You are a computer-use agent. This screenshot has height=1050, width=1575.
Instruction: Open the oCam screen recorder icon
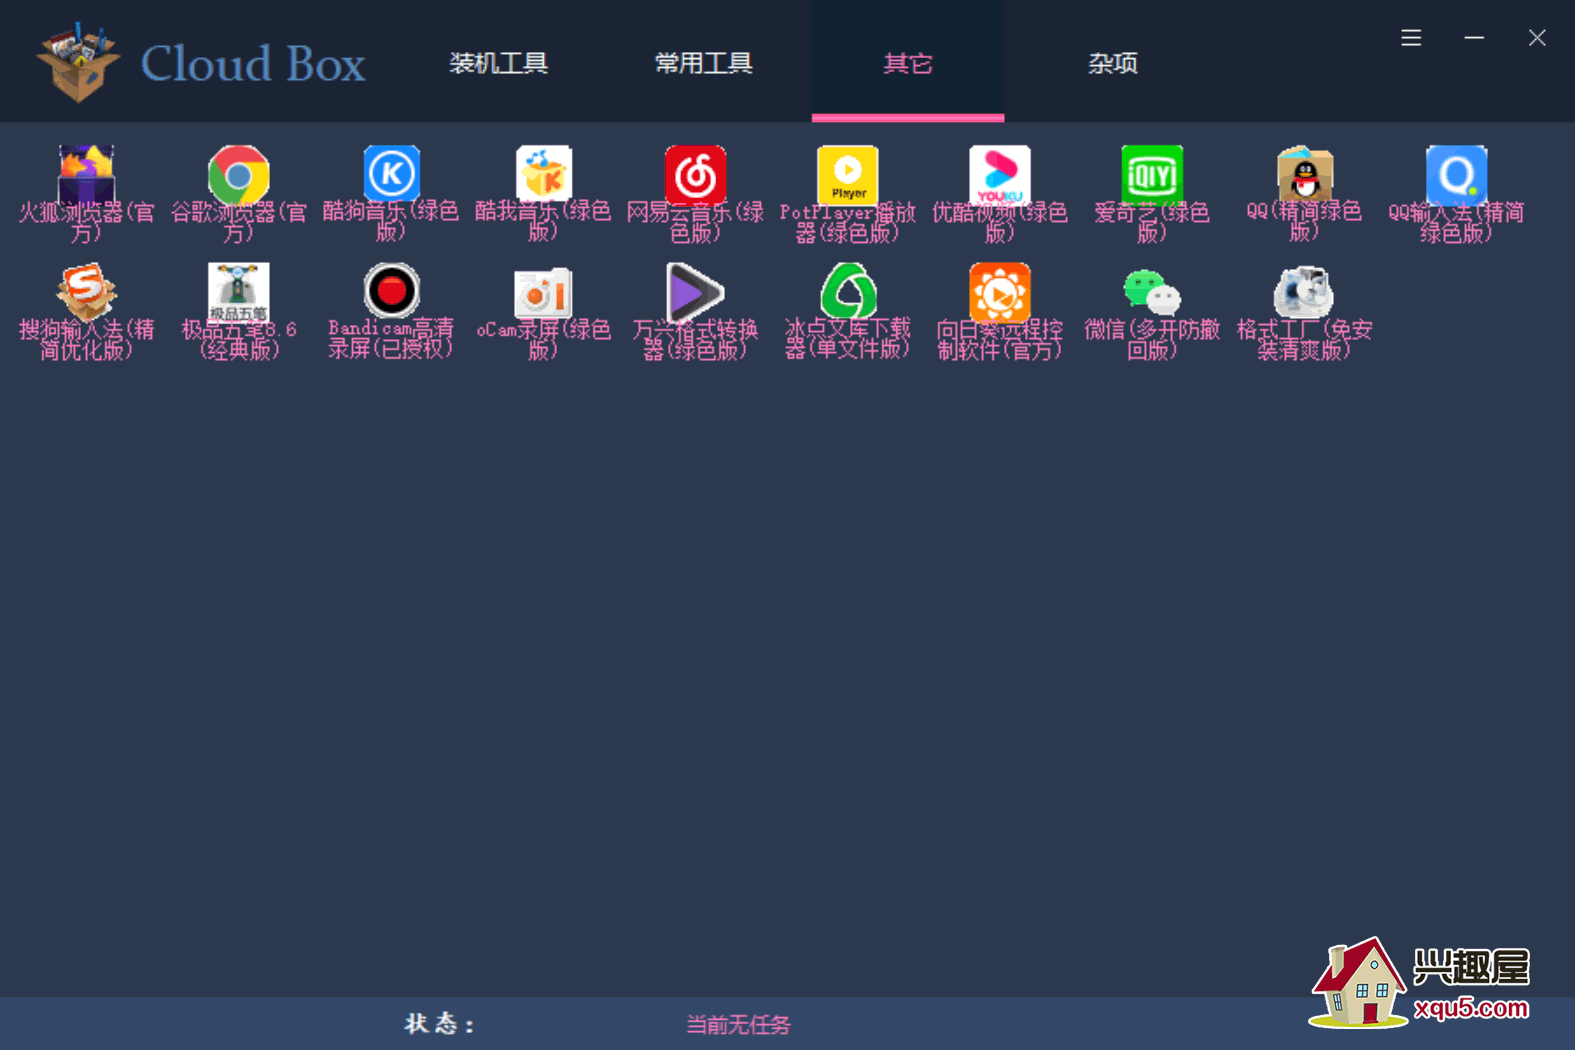(x=543, y=292)
